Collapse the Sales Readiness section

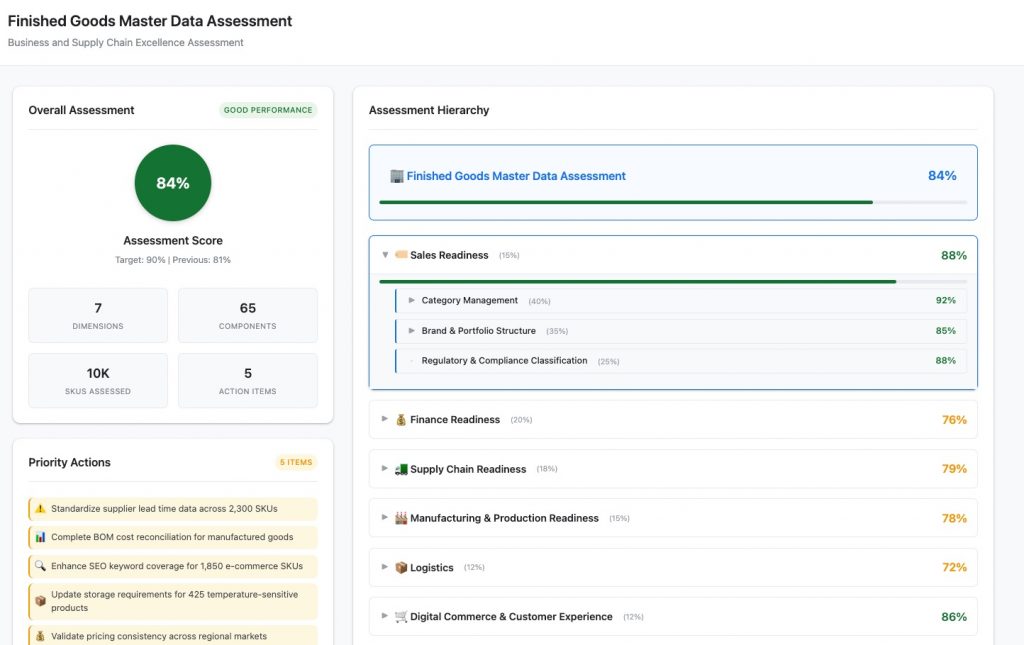click(385, 255)
